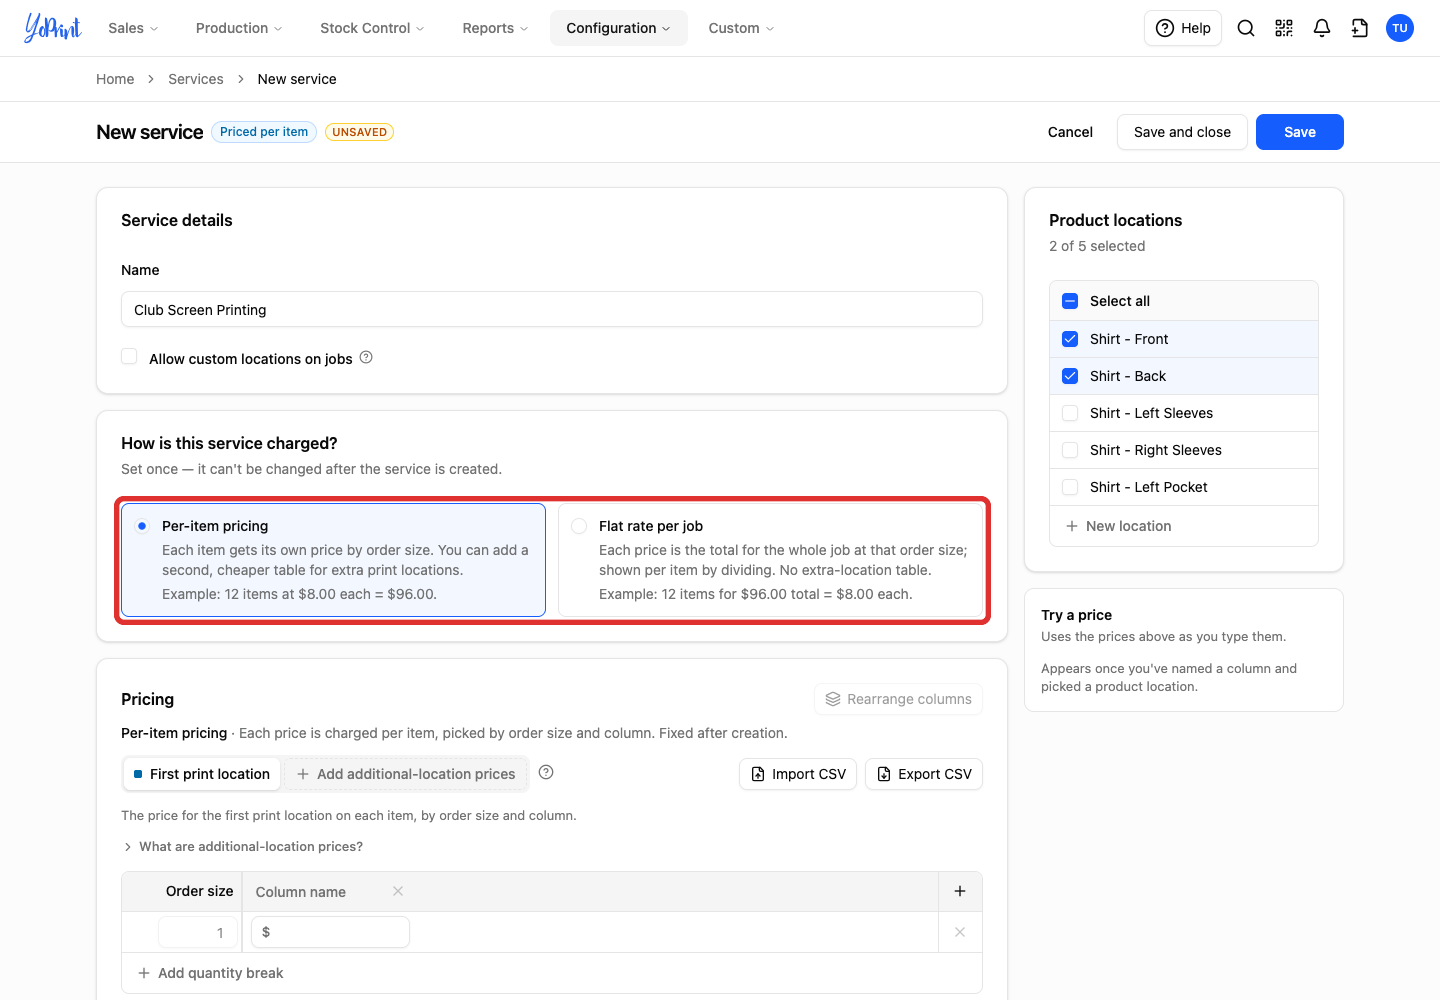Open the QR code scanner icon
Image resolution: width=1440 pixels, height=1000 pixels.
[1284, 28]
